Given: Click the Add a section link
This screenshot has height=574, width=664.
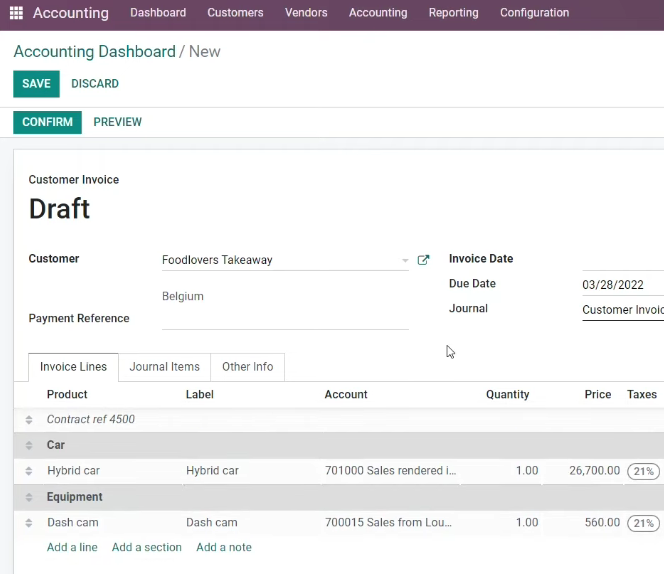Looking at the screenshot, I should [x=147, y=547].
